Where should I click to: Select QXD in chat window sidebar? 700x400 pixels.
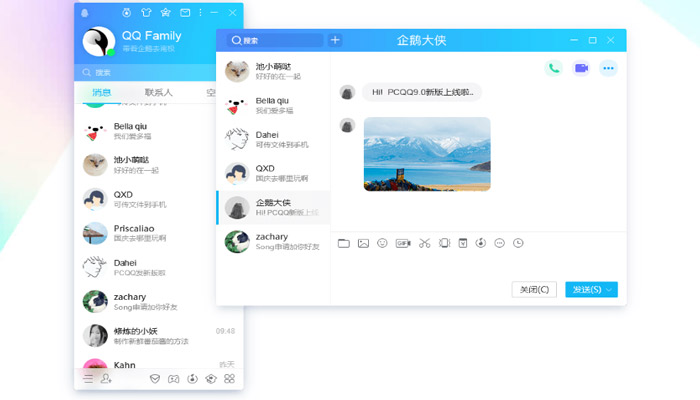(273, 174)
